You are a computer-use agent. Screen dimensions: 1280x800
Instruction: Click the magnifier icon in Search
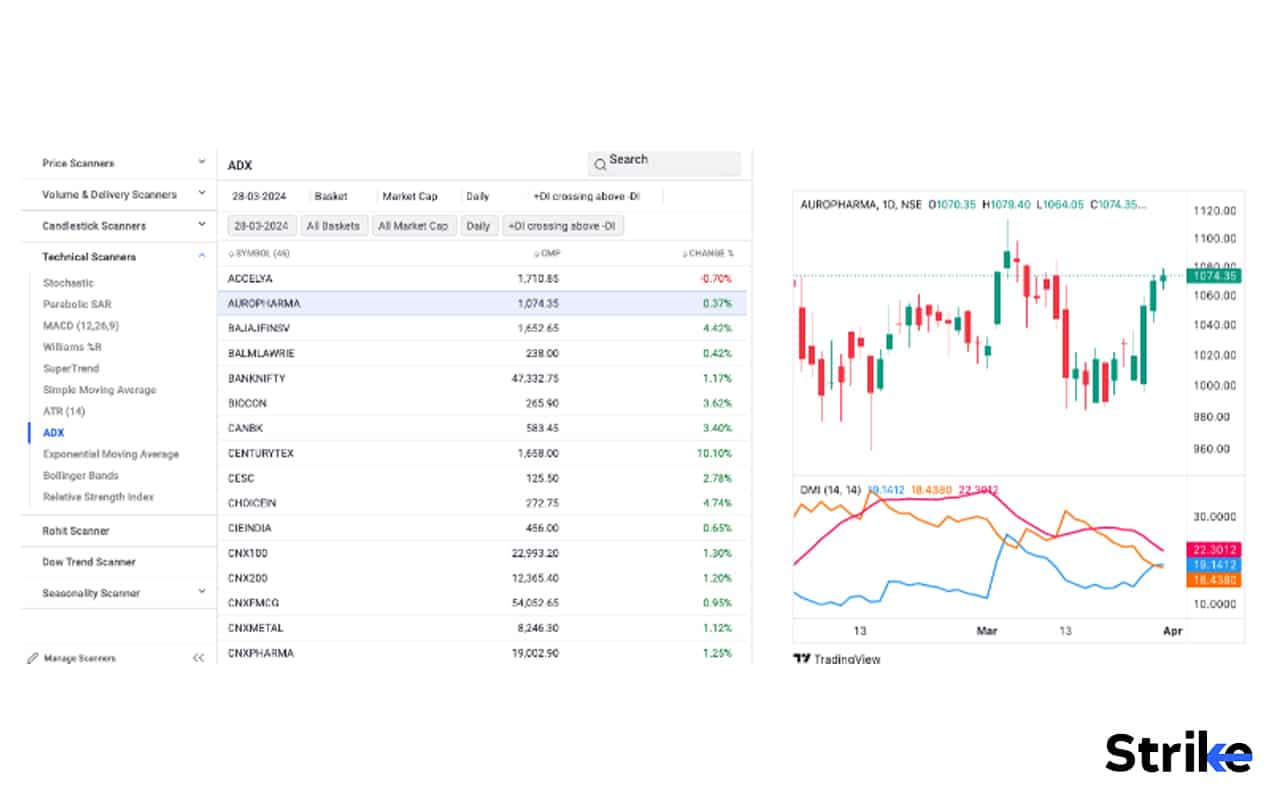[600, 163]
